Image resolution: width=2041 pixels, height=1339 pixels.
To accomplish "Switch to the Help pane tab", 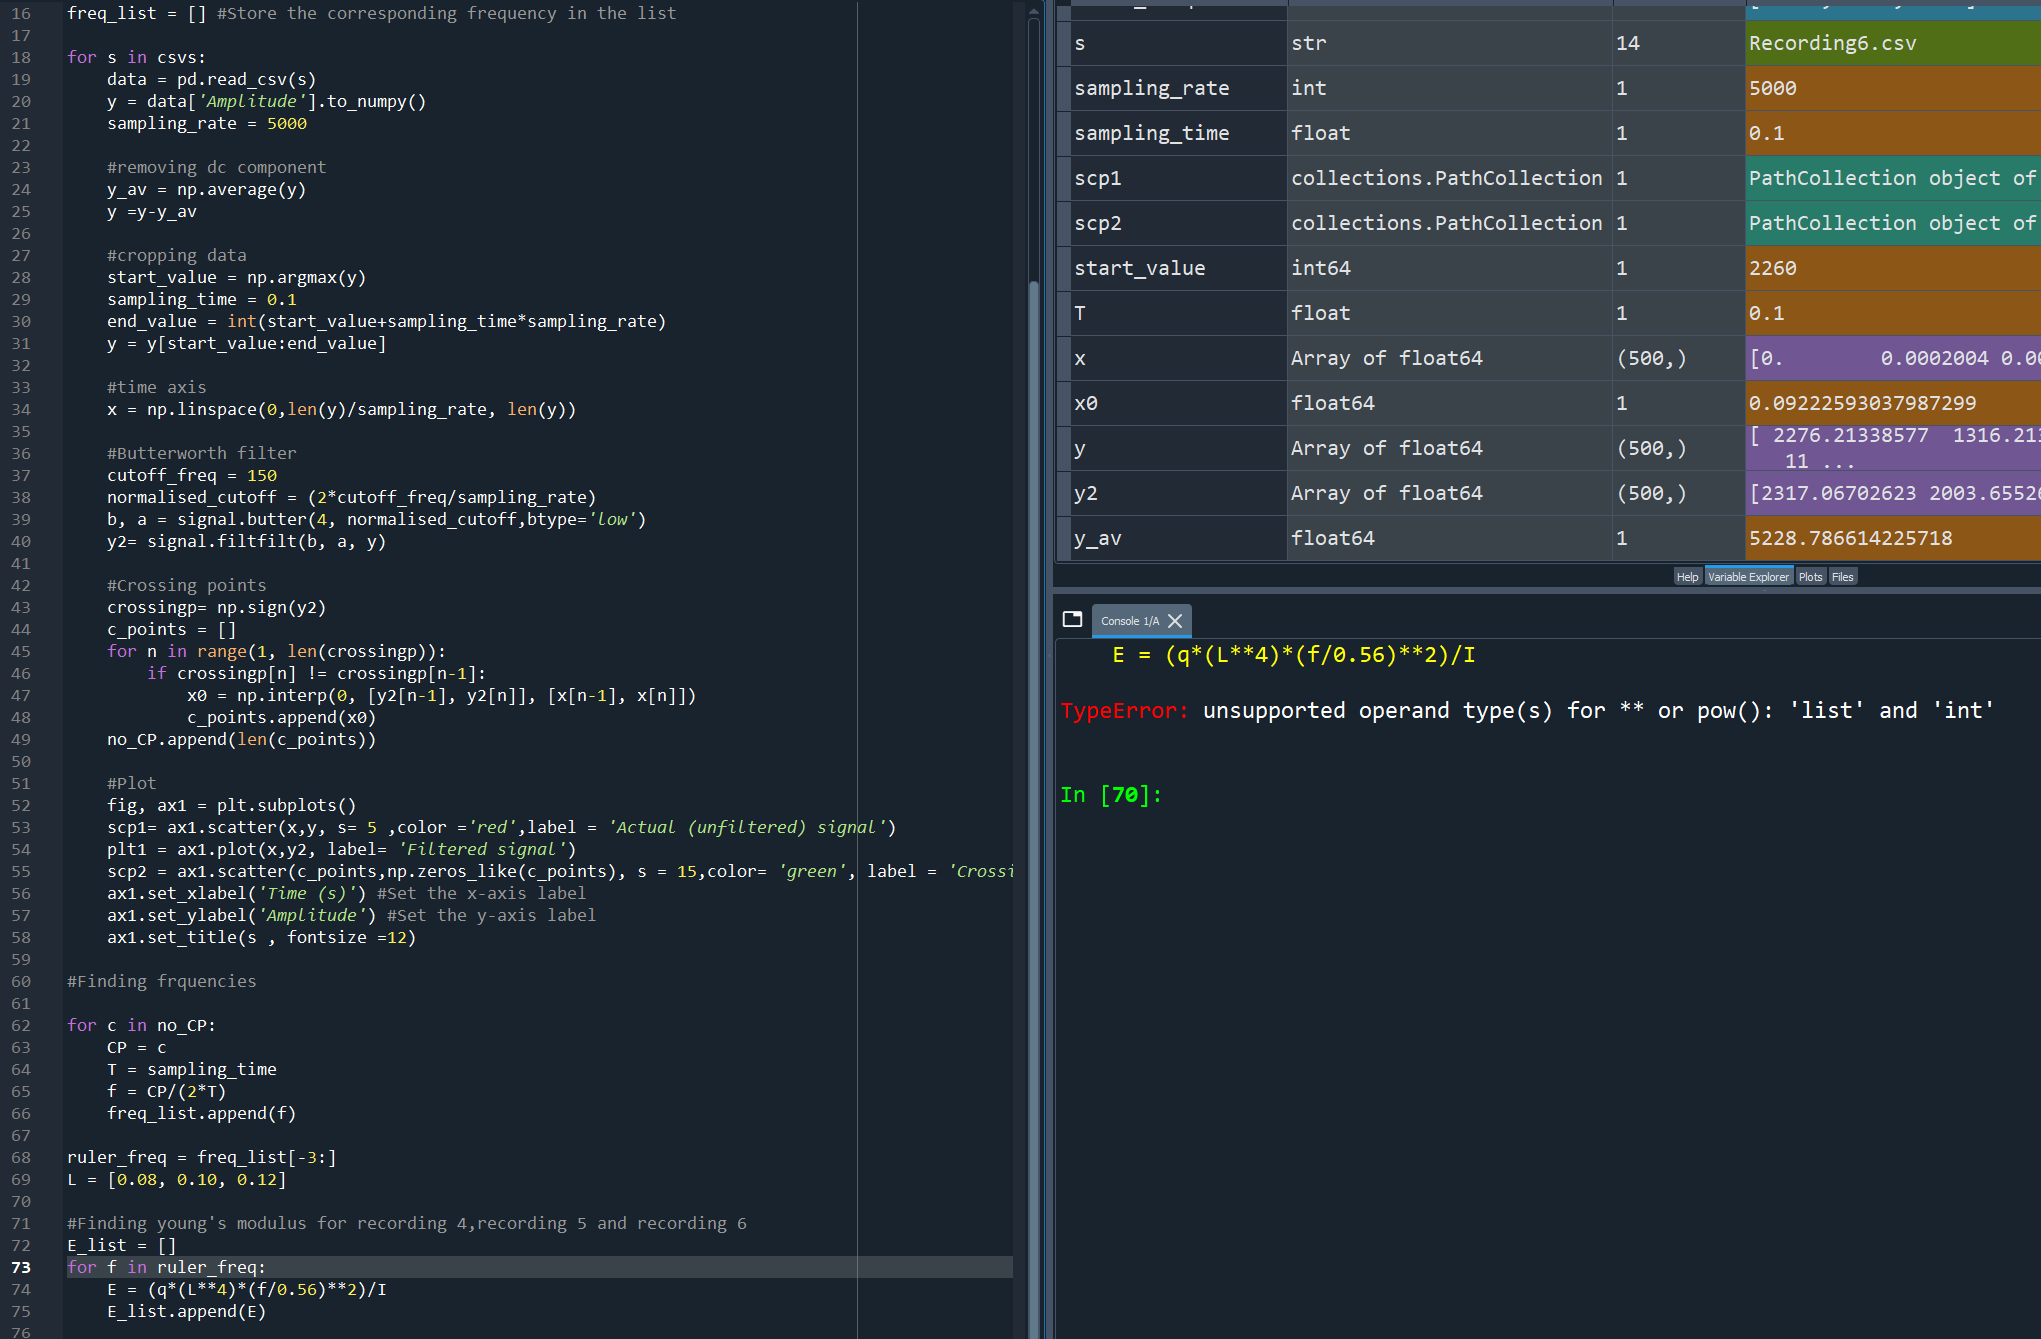I will (1687, 577).
